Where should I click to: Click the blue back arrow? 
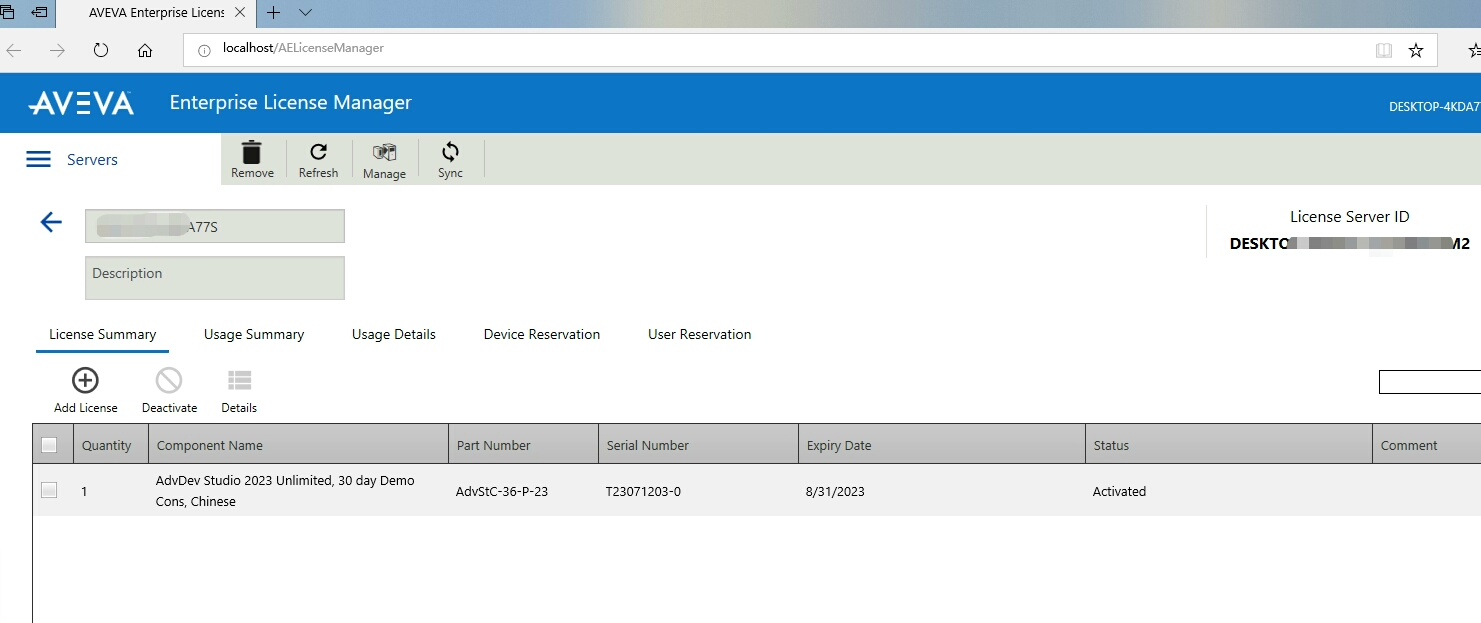[x=51, y=223]
